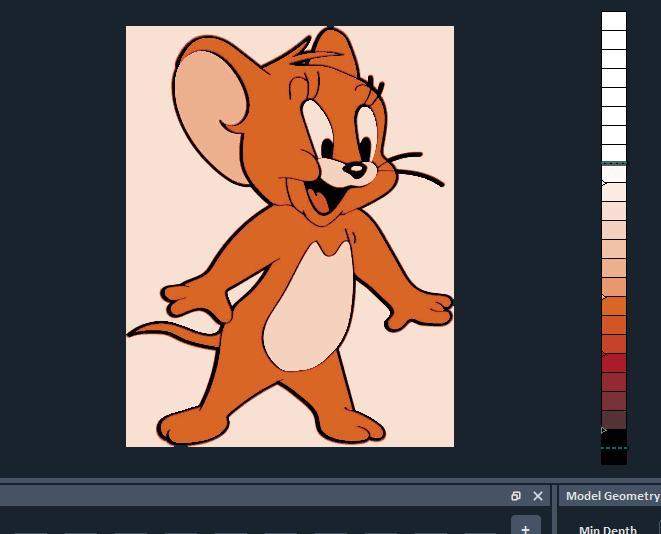Click the teal dashed line below the white segments
The image size is (661, 534).
pos(614,163)
